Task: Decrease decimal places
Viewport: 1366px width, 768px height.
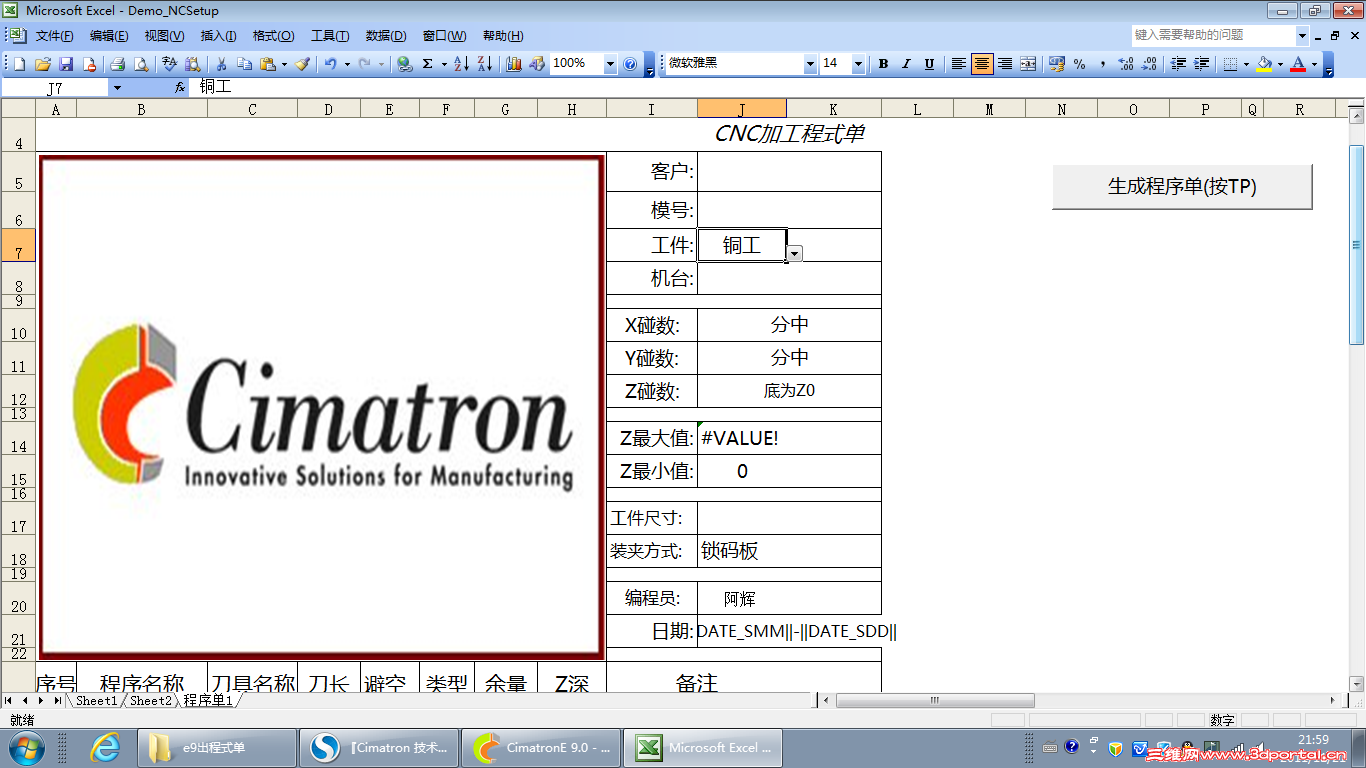Action: (1149, 64)
